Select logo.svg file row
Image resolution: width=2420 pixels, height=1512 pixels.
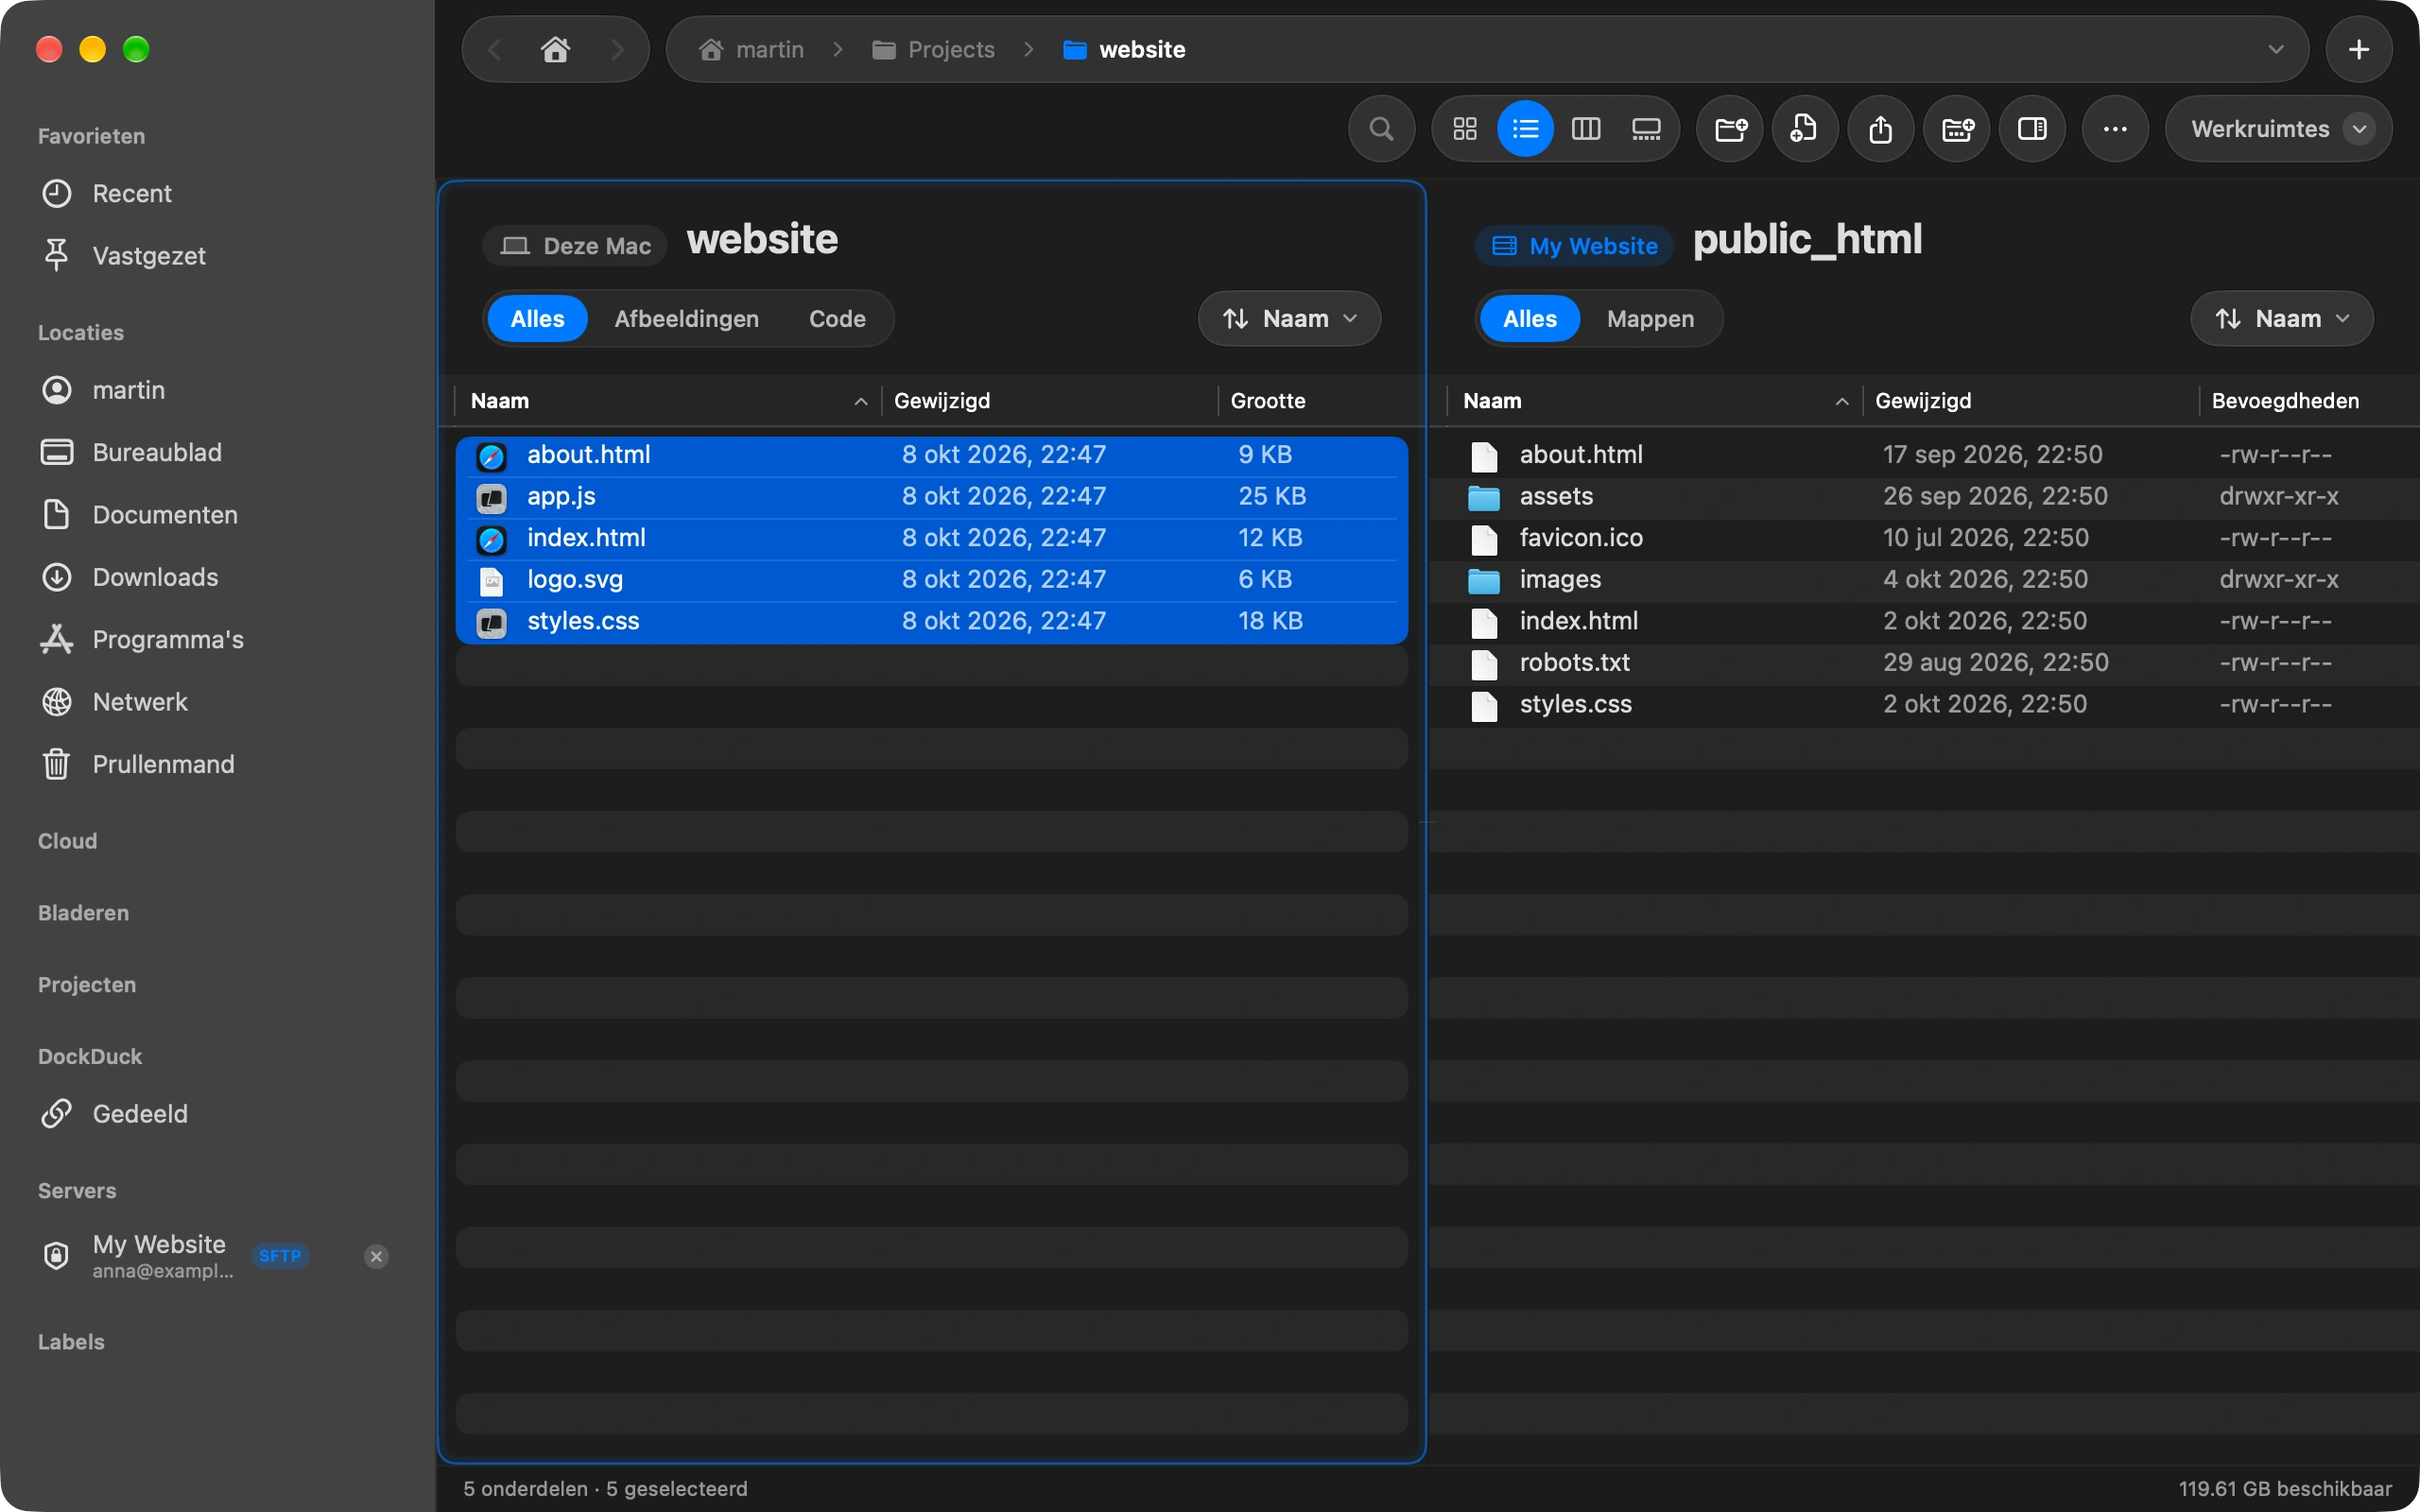point(932,579)
